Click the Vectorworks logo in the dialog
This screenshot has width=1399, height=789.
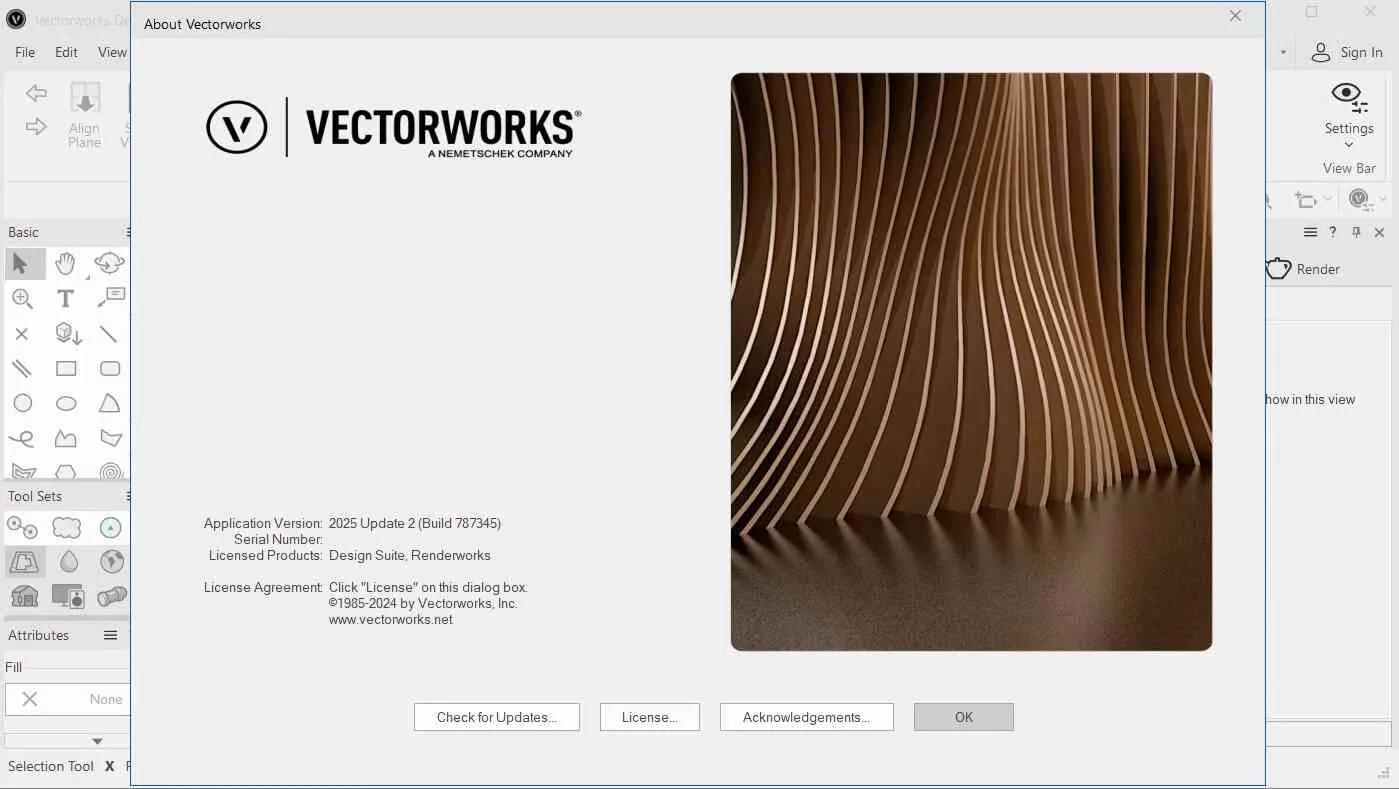(393, 128)
